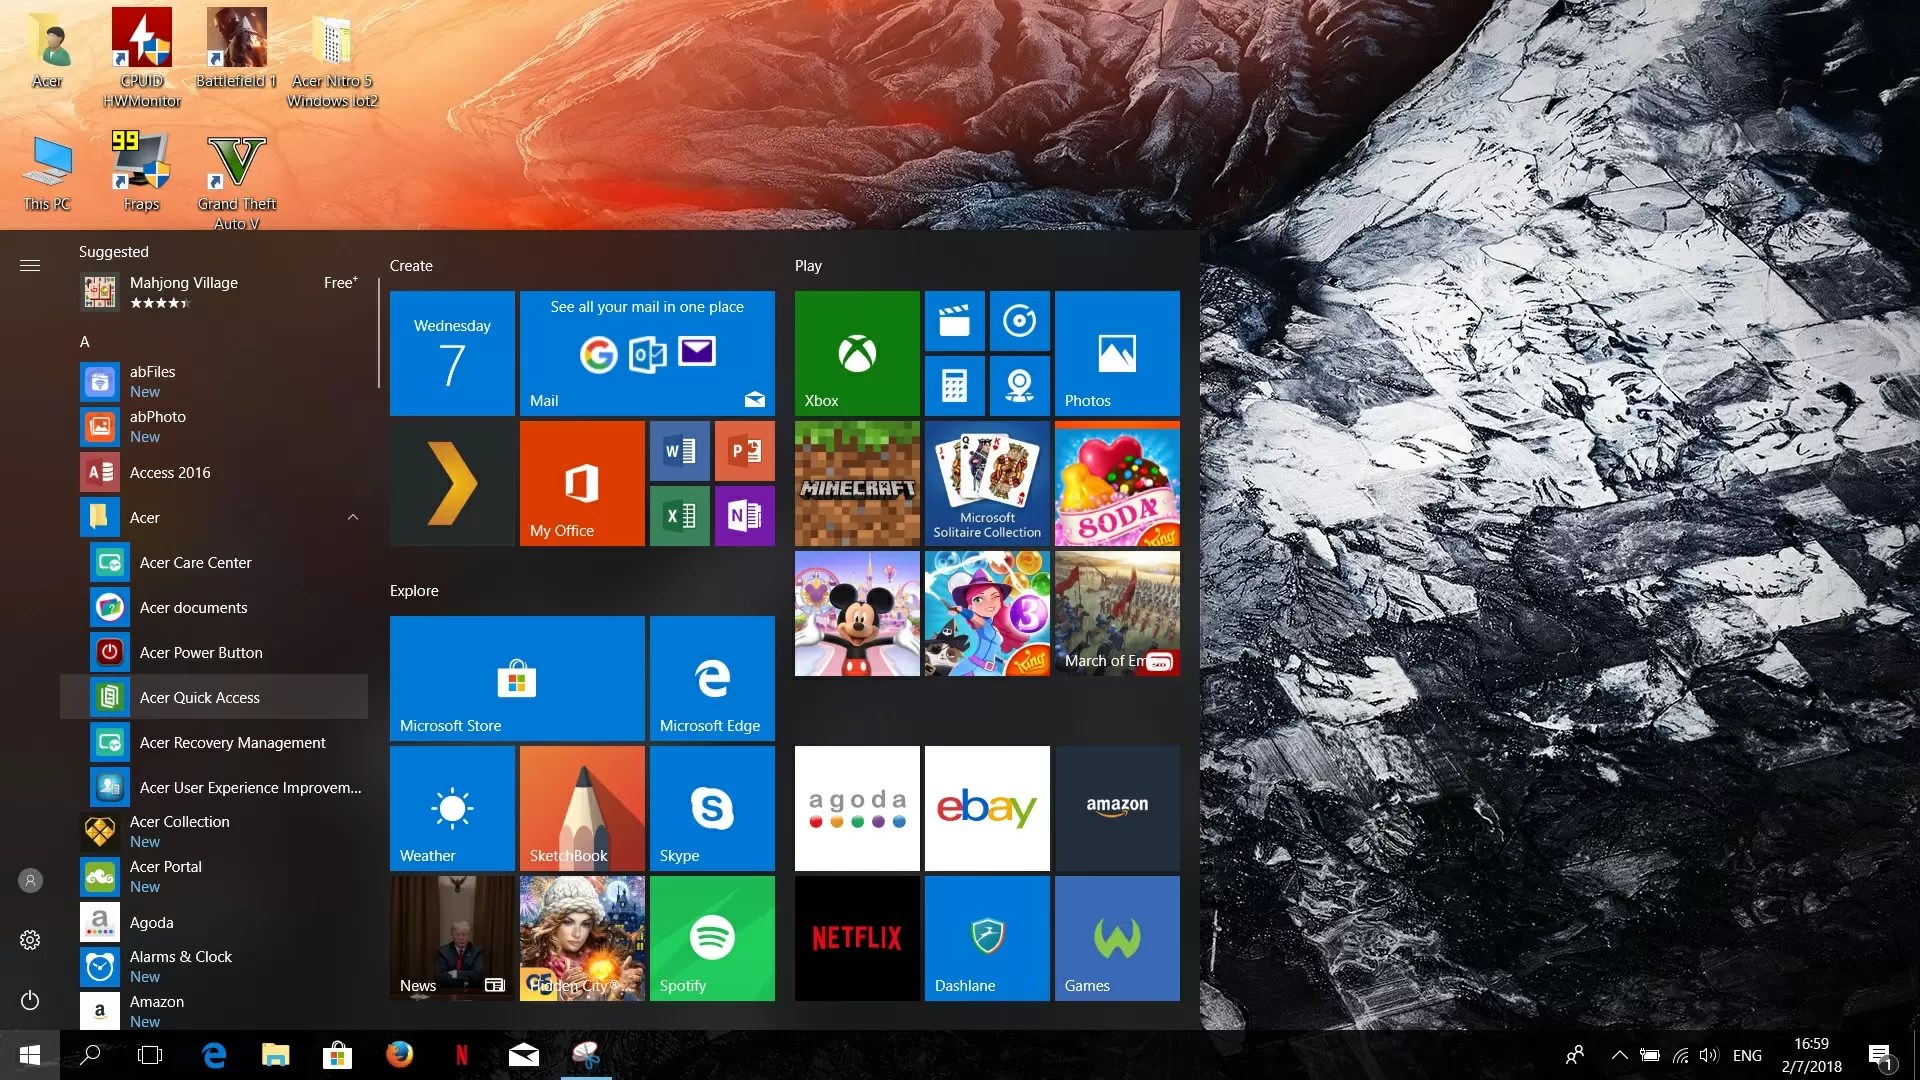Open the Groove Music small tile
The image size is (1920, 1080).
(1019, 321)
